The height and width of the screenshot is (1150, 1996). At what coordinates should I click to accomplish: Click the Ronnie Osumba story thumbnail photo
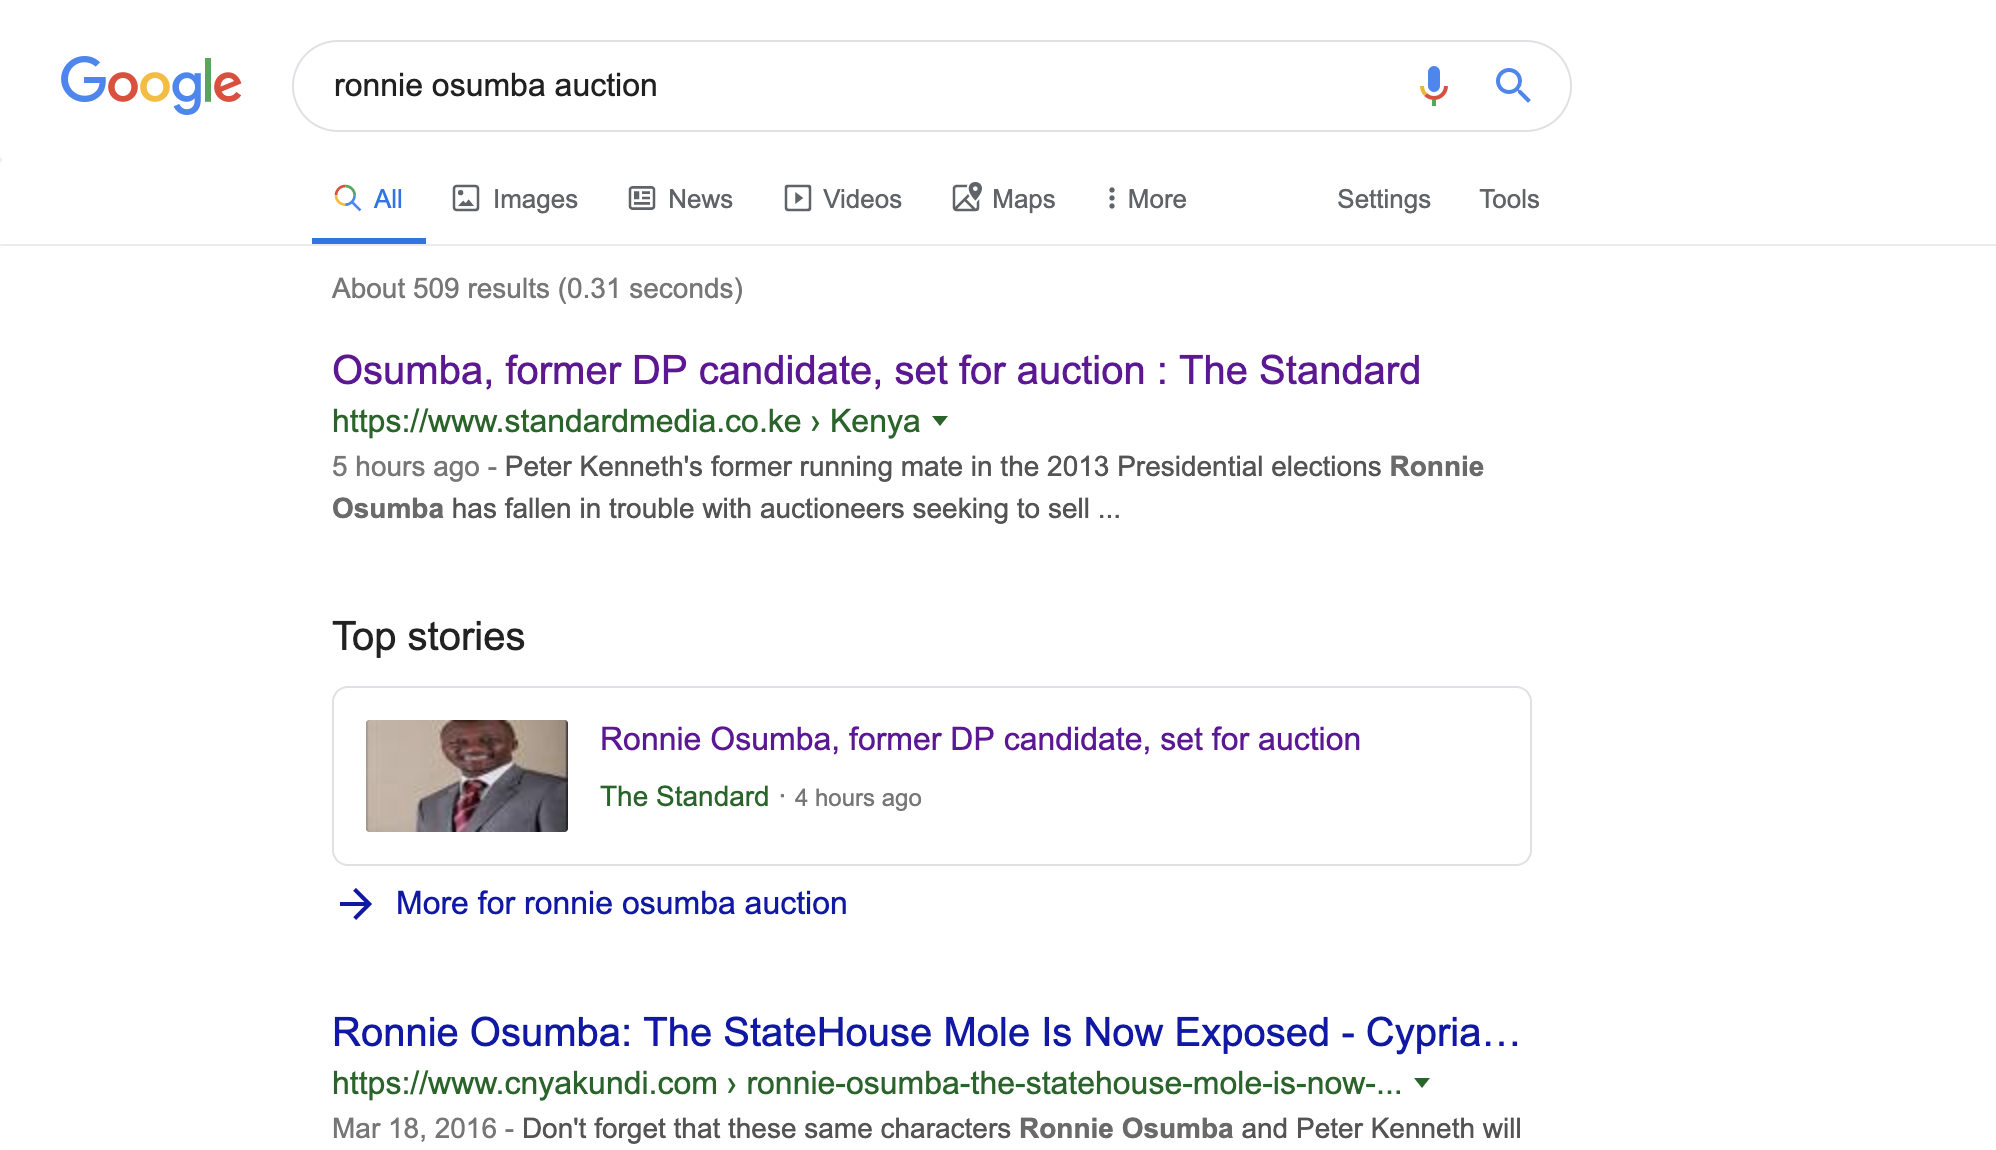467,776
